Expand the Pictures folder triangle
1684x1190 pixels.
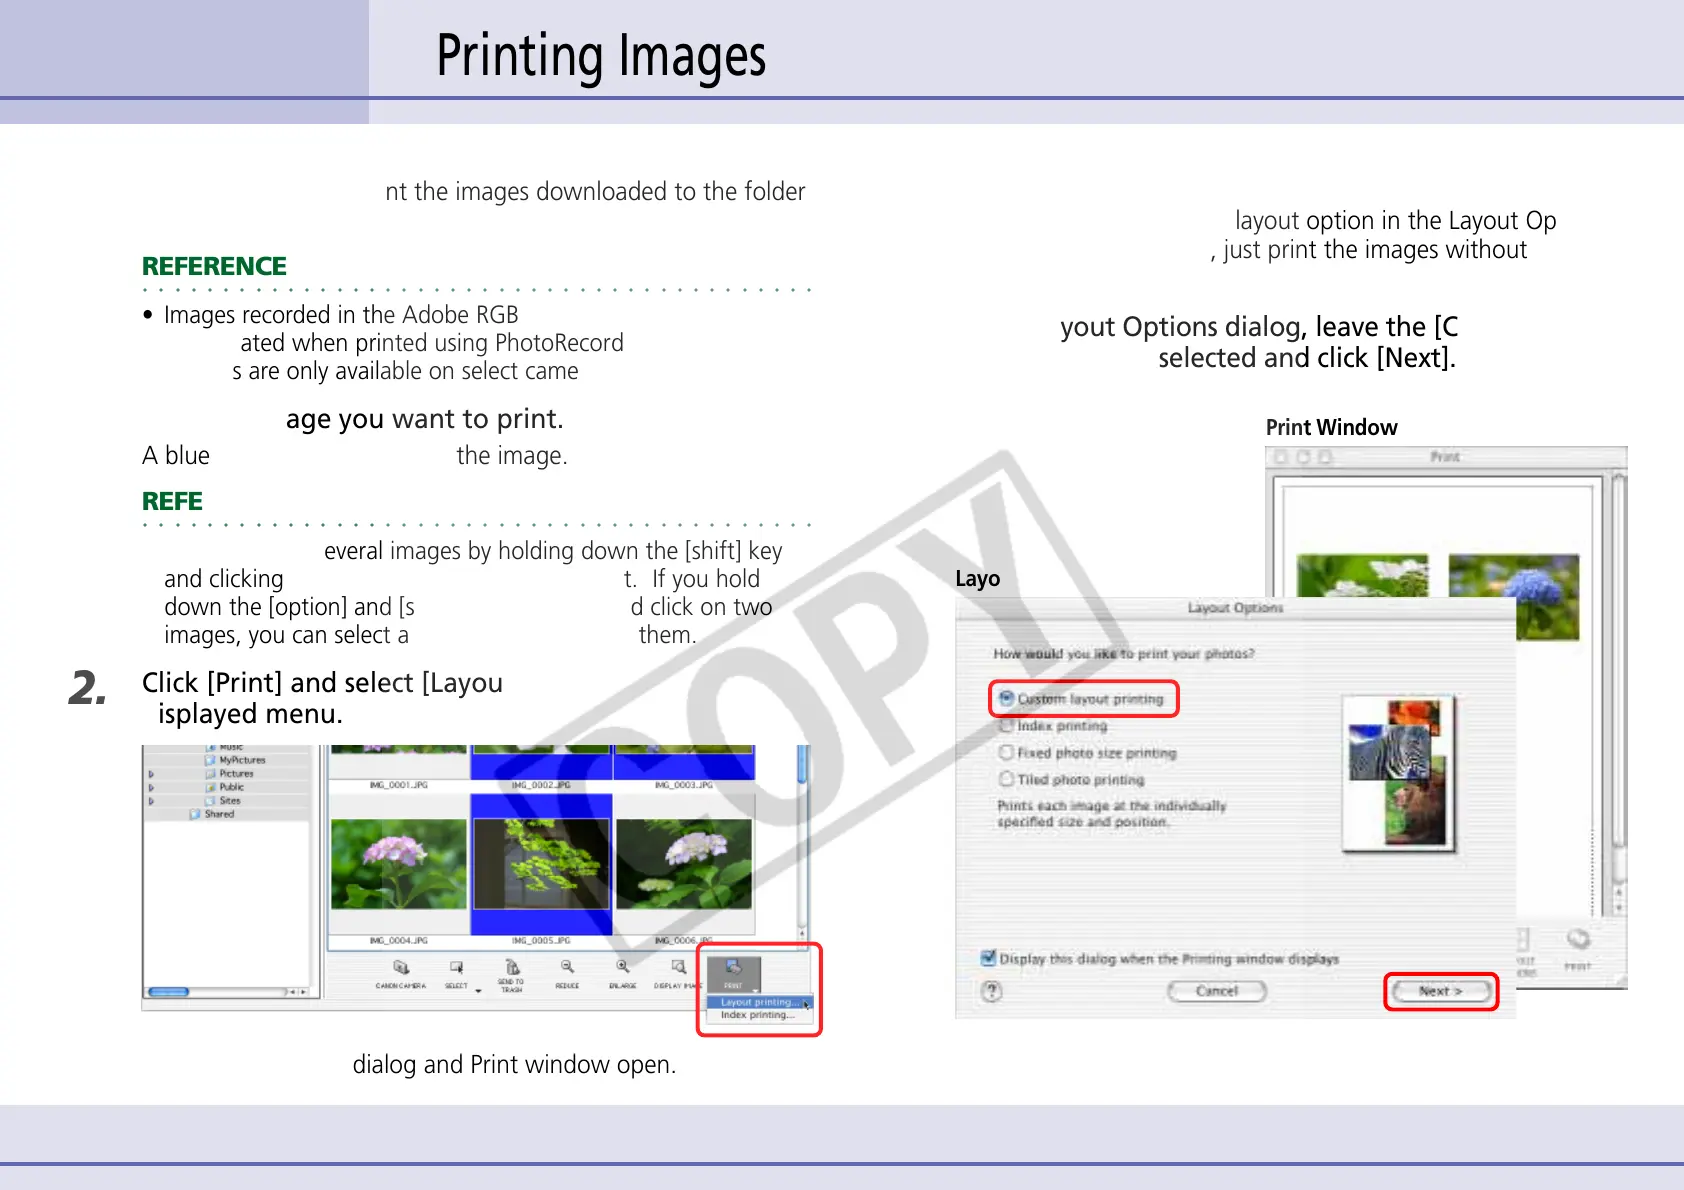coord(151,774)
